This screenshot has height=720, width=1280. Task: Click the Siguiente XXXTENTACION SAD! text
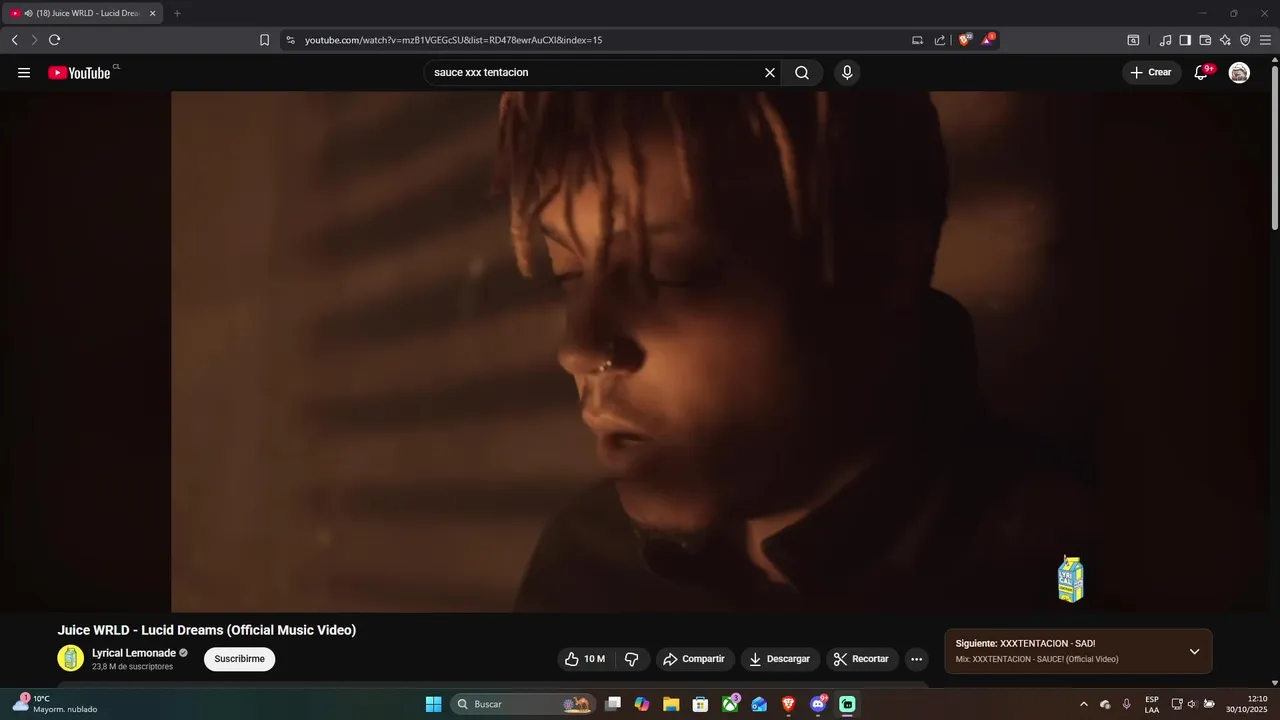[x=1025, y=644]
